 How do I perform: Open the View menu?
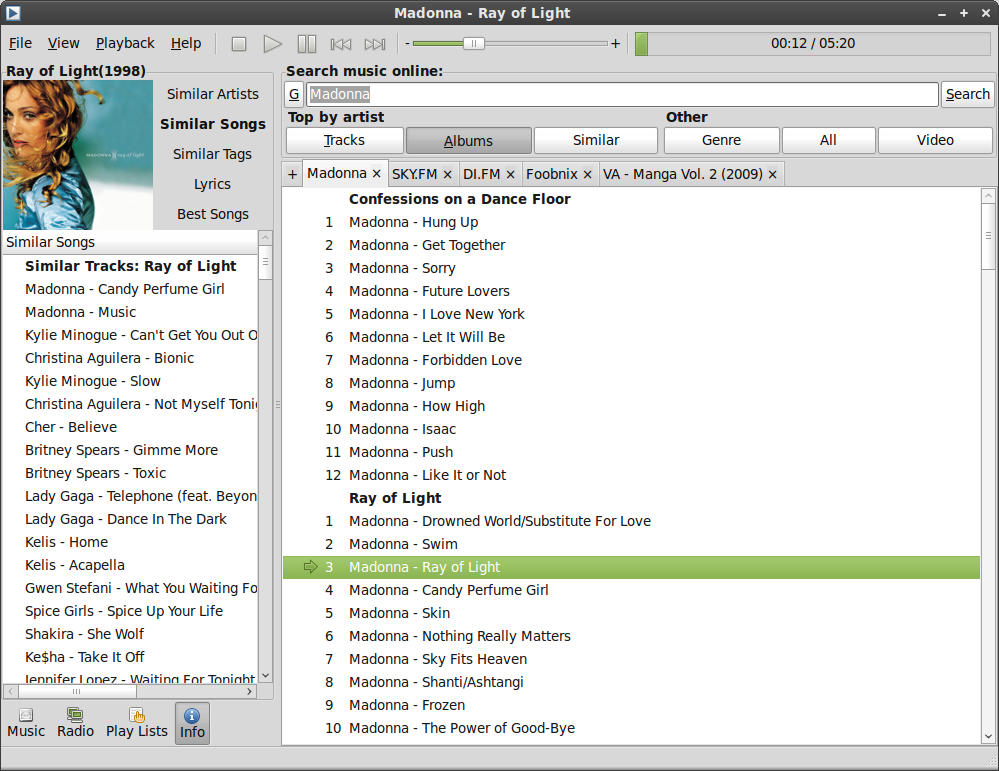tap(63, 43)
